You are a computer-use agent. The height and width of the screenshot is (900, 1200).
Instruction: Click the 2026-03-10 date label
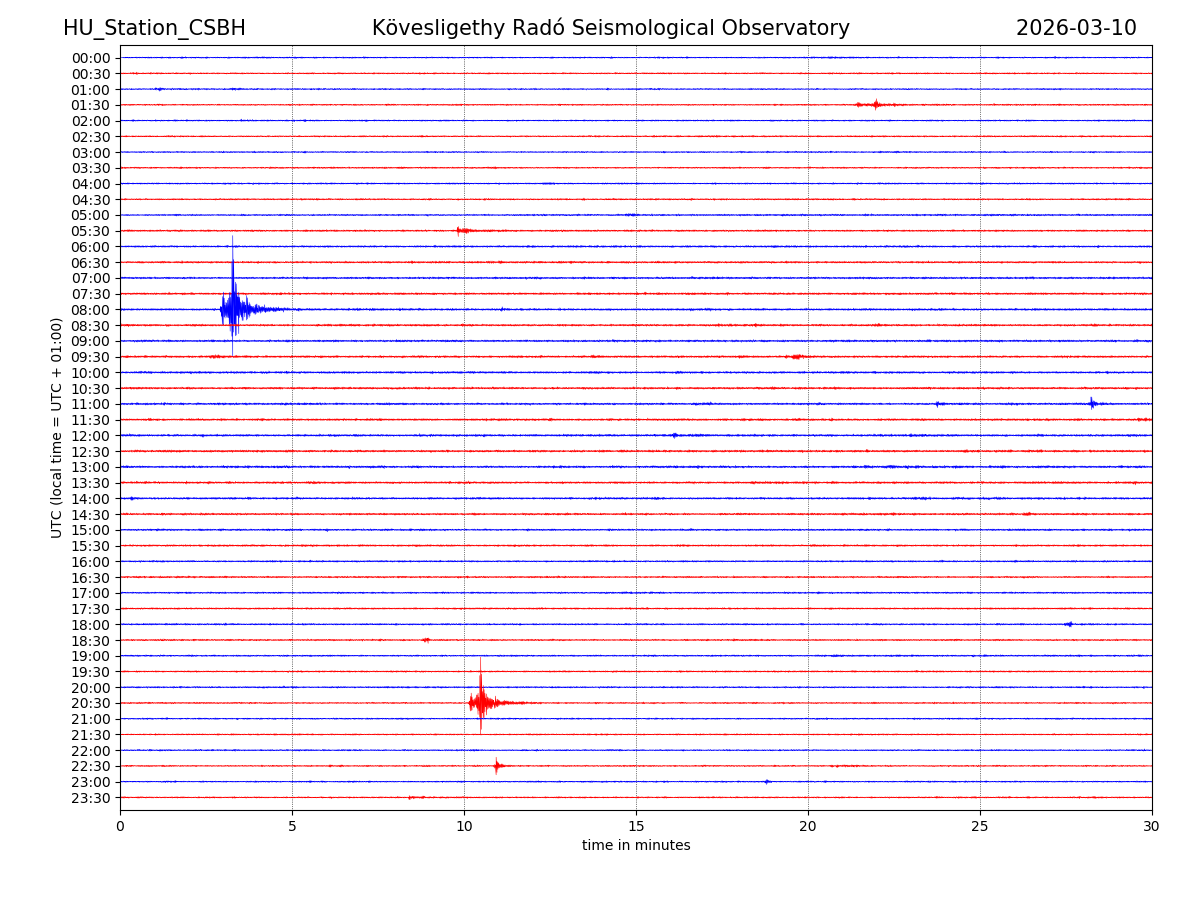click(x=1076, y=28)
